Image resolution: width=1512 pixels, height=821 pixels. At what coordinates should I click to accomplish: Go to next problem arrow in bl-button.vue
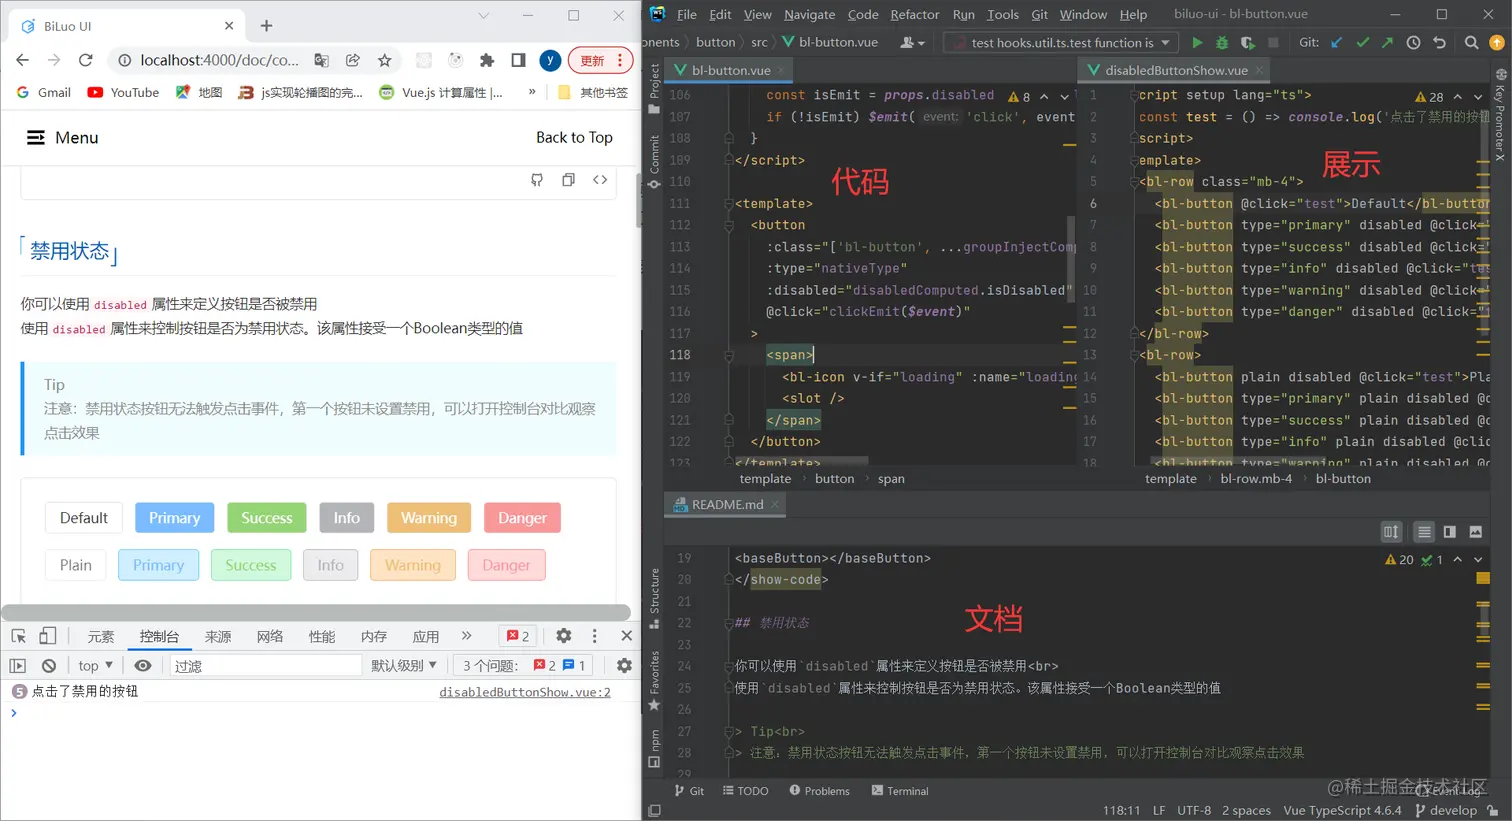click(x=1064, y=97)
